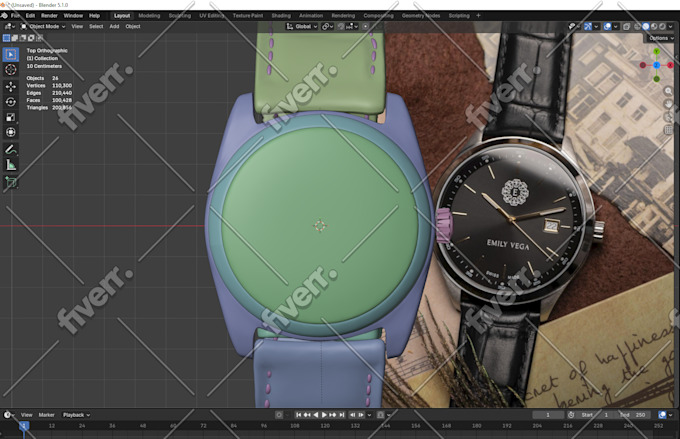Open the File menu
This screenshot has height=439, width=680.
click(16, 16)
